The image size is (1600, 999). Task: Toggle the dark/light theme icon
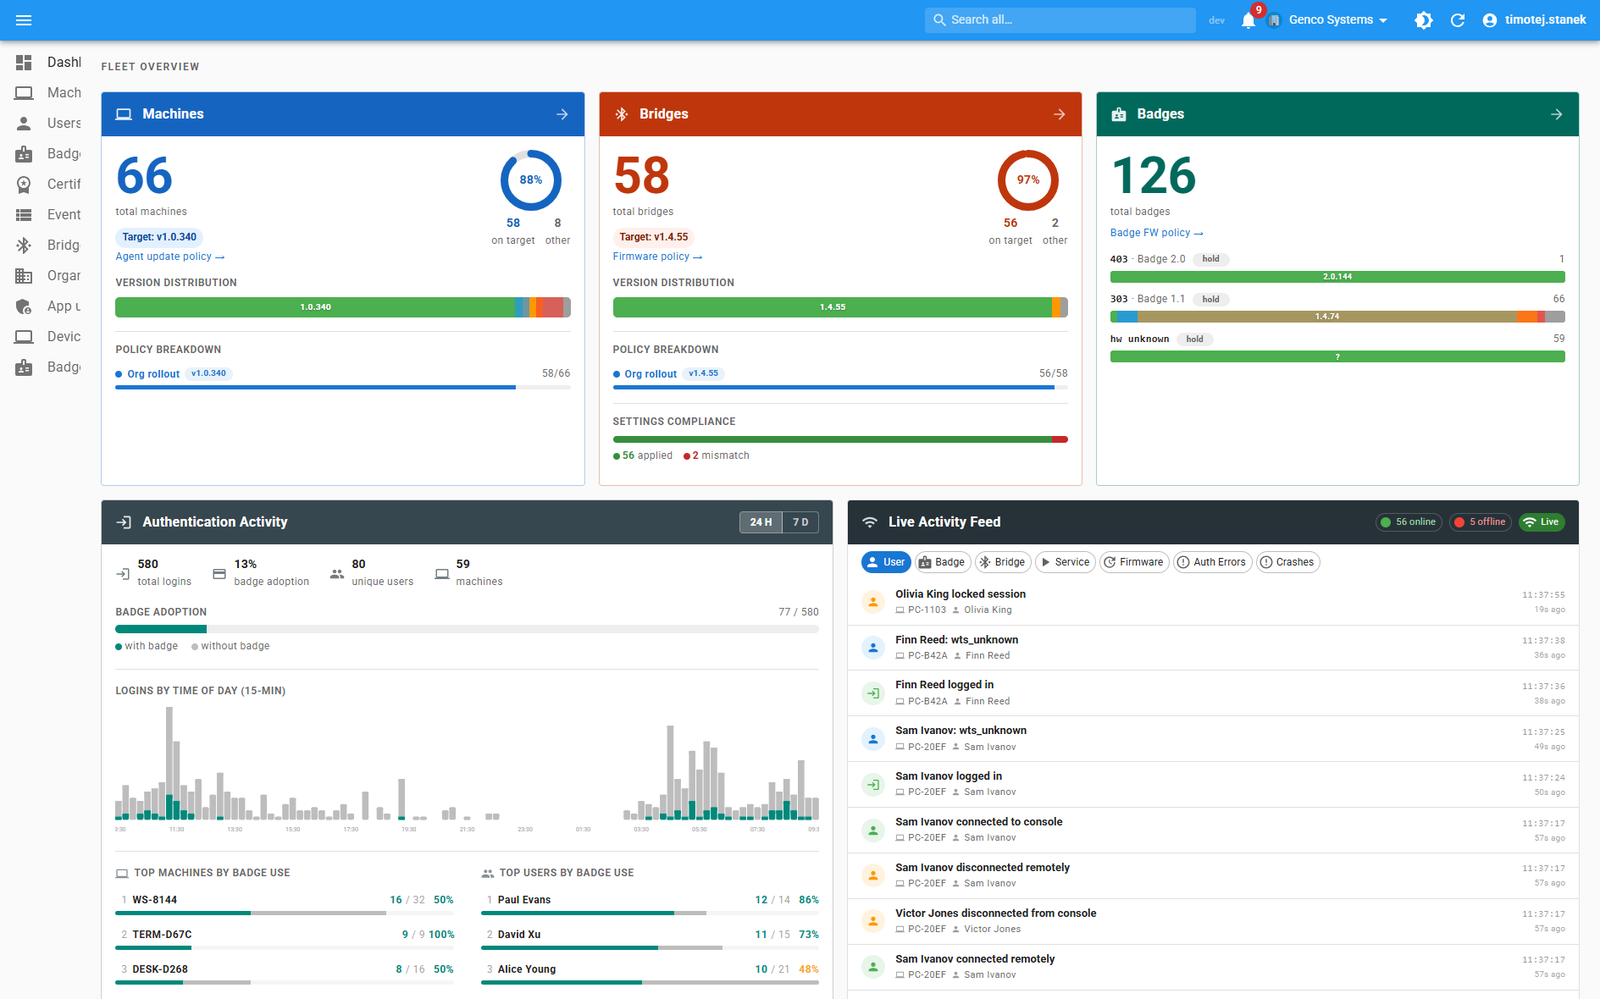tap(1424, 20)
